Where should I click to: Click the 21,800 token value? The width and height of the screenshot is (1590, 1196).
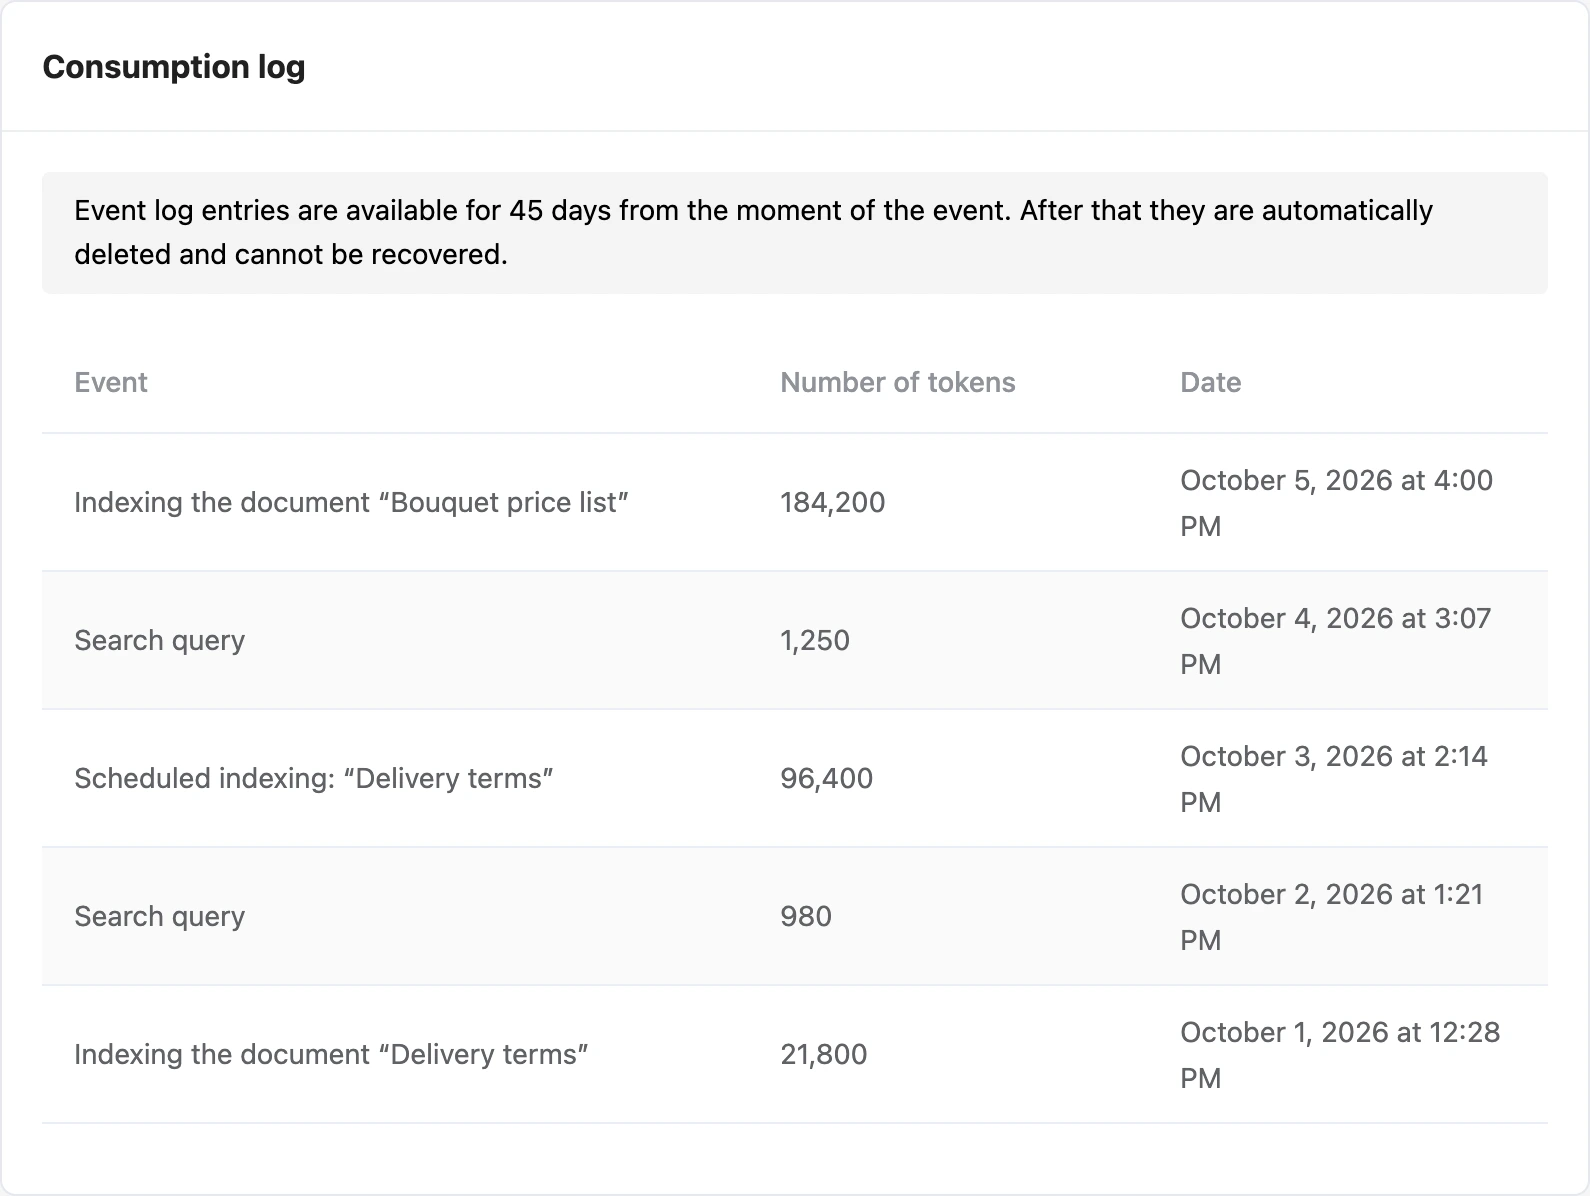coord(824,1054)
